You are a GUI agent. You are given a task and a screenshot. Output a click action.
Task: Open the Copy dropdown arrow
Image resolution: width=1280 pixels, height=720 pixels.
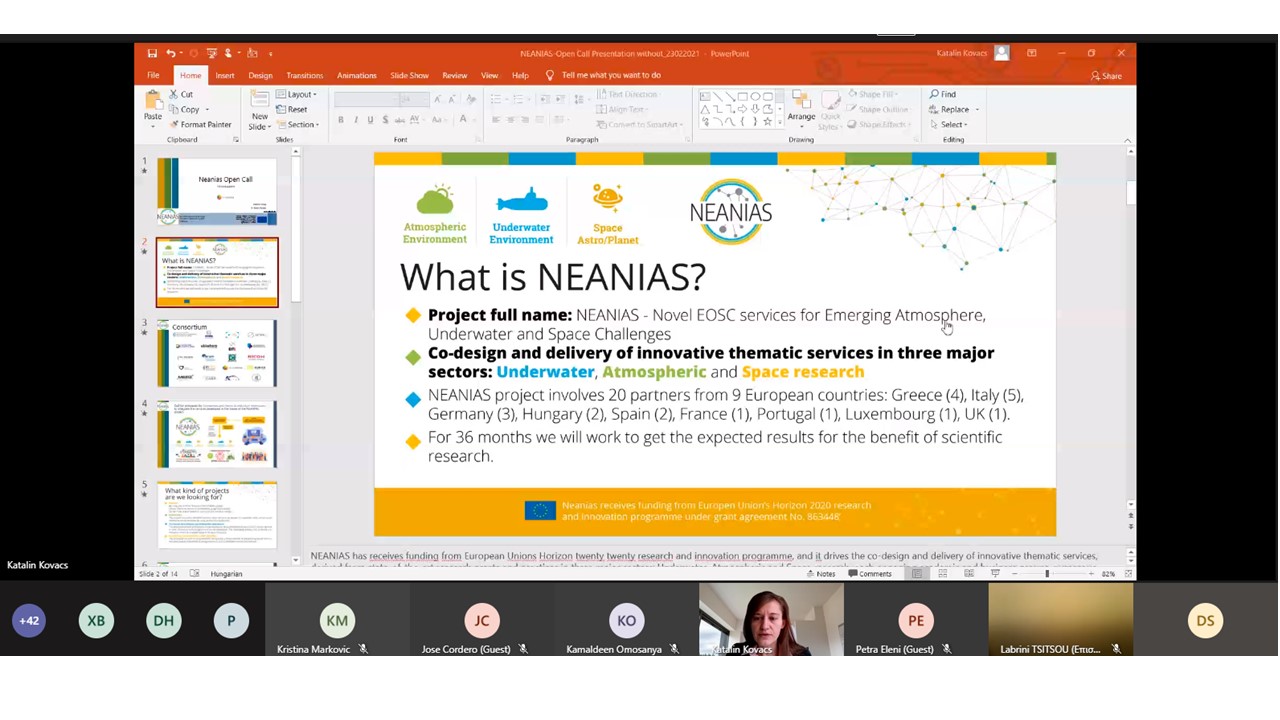tap(206, 109)
